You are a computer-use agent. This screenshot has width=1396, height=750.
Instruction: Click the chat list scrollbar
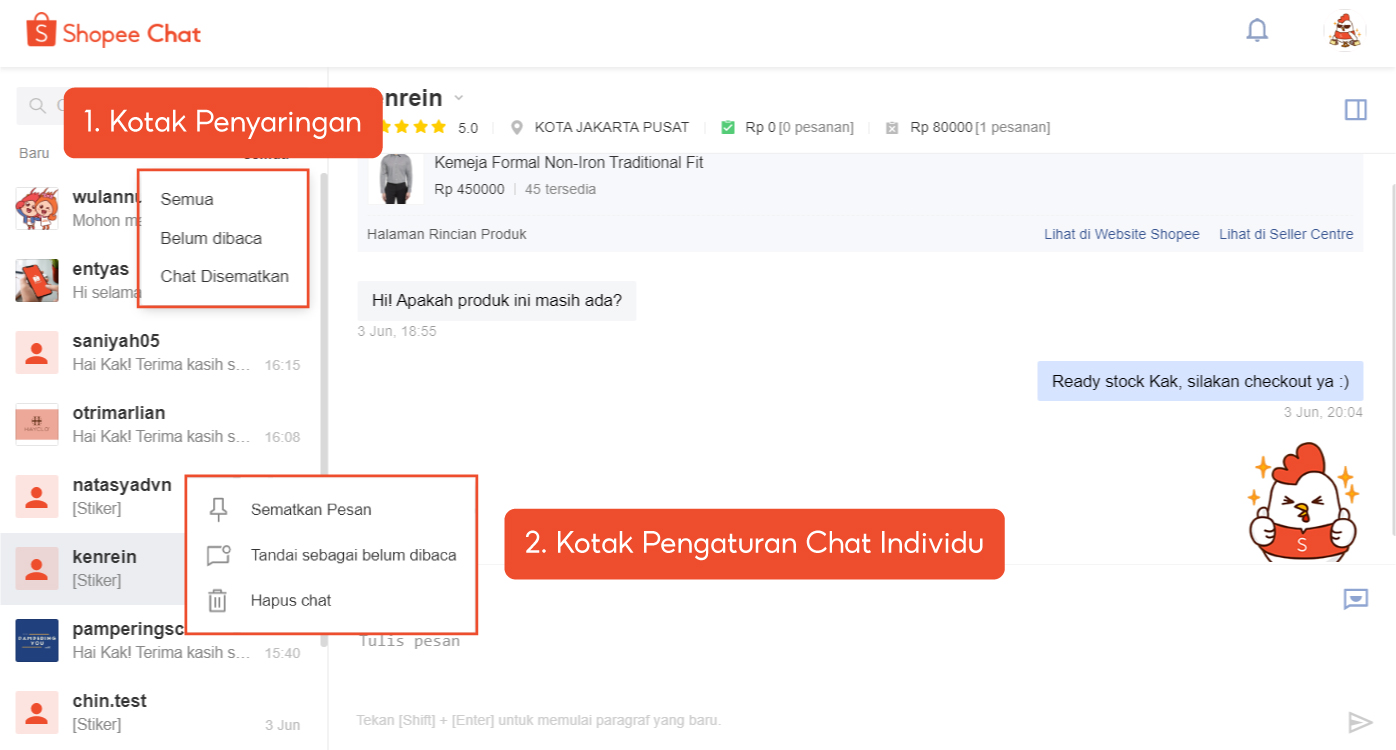pos(323,410)
